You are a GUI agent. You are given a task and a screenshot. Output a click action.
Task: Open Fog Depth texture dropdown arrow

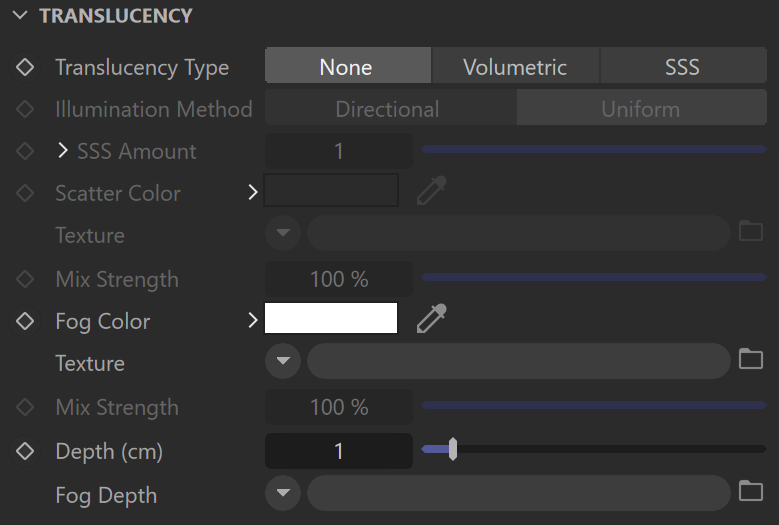283,493
